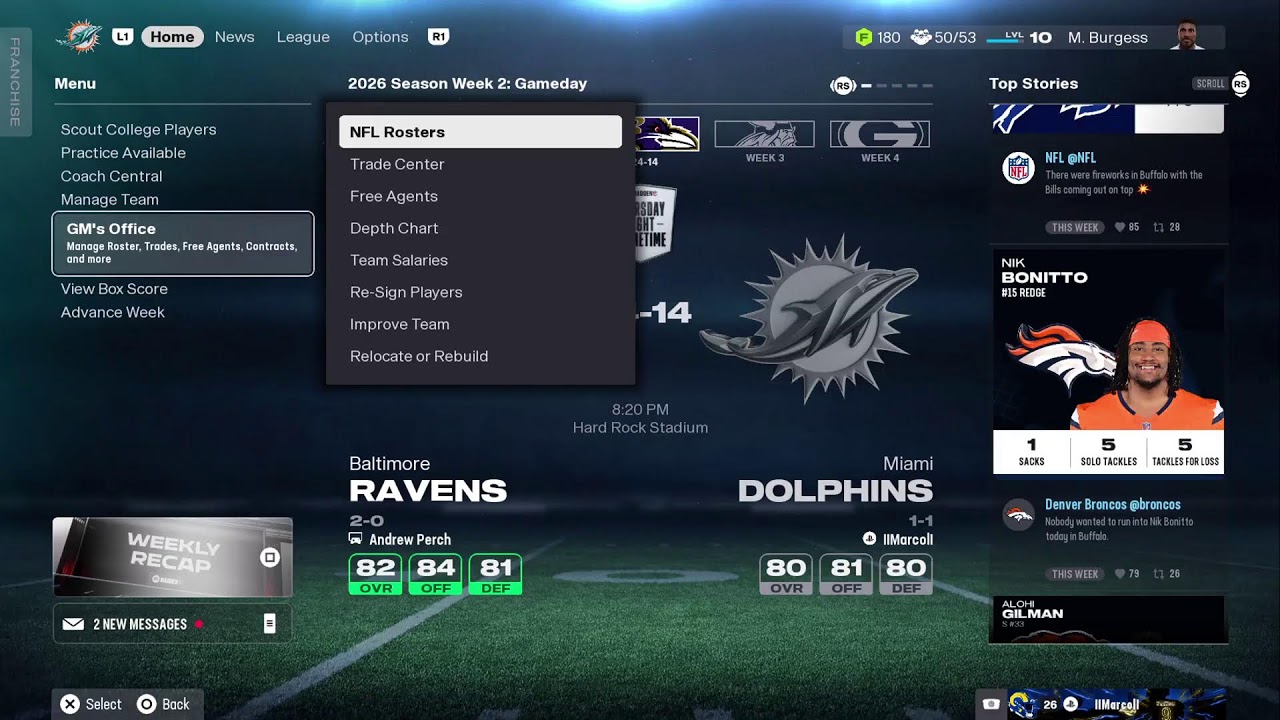Select Scout College Players

138,129
